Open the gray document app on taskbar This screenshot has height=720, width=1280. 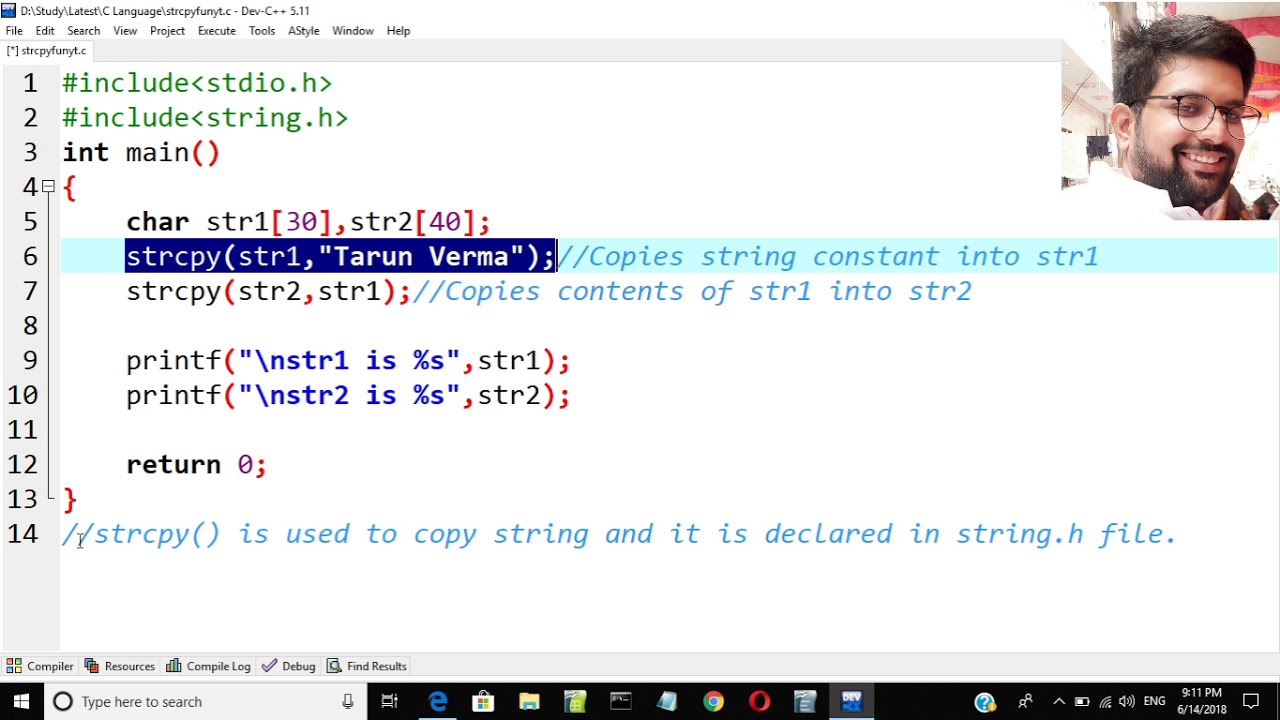(x=805, y=702)
